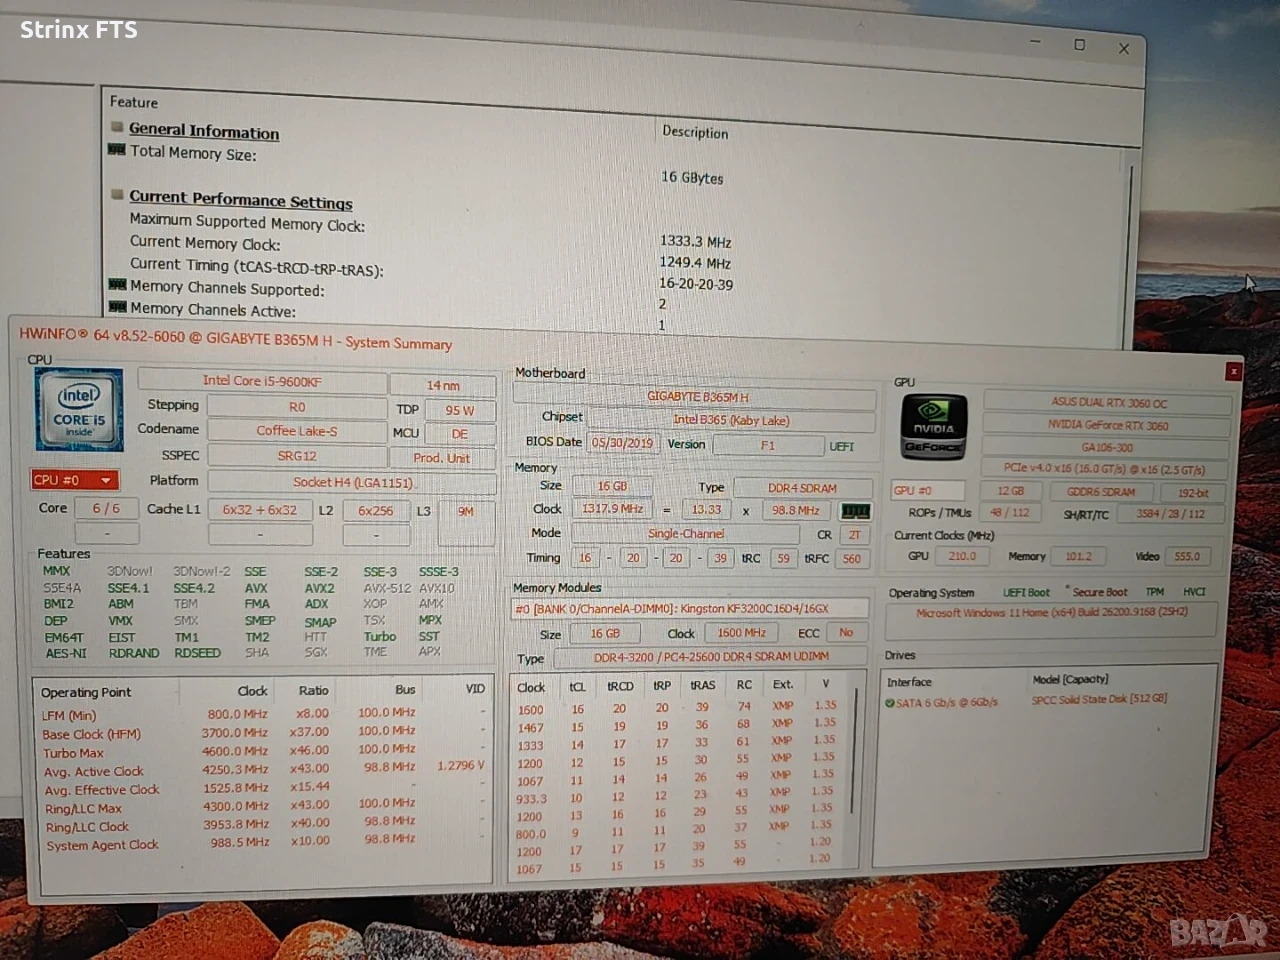1280x960 pixels.
Task: Click the icon beside Total Memory Size
Action: (x=117, y=150)
